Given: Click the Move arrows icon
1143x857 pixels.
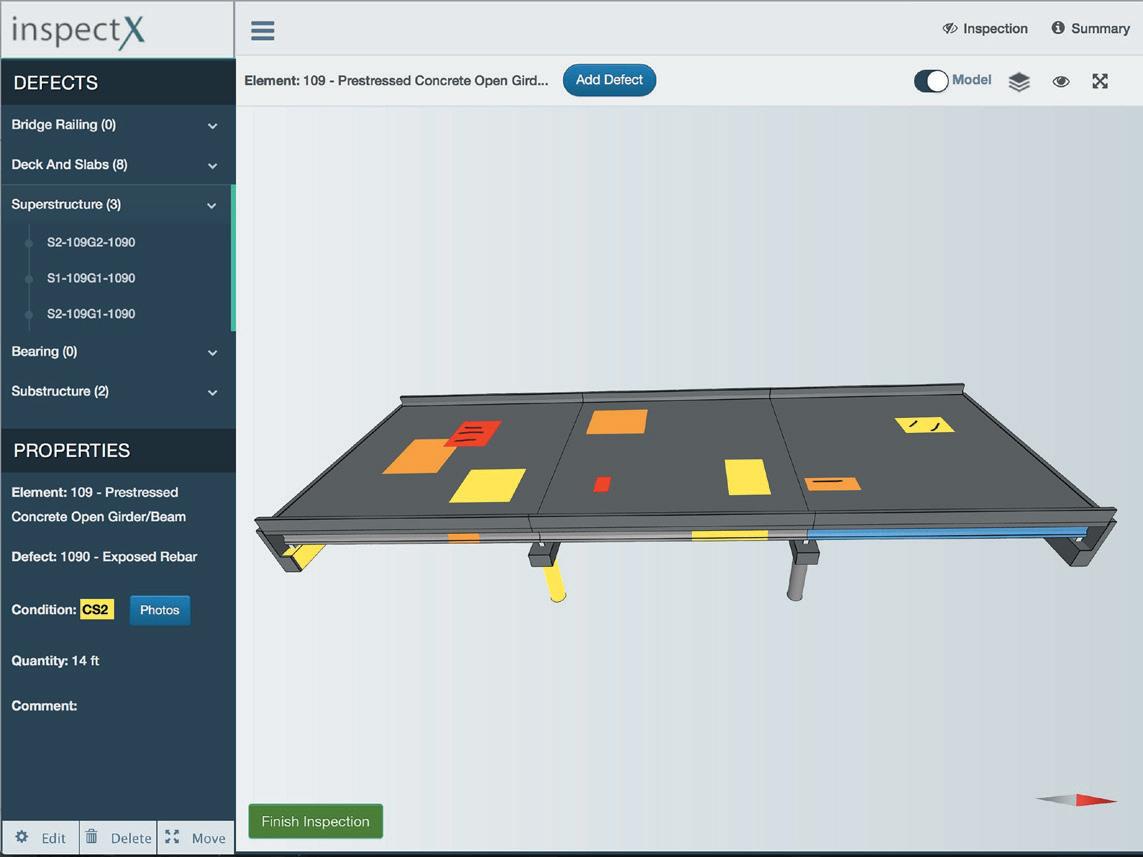Looking at the screenshot, I should tap(172, 837).
